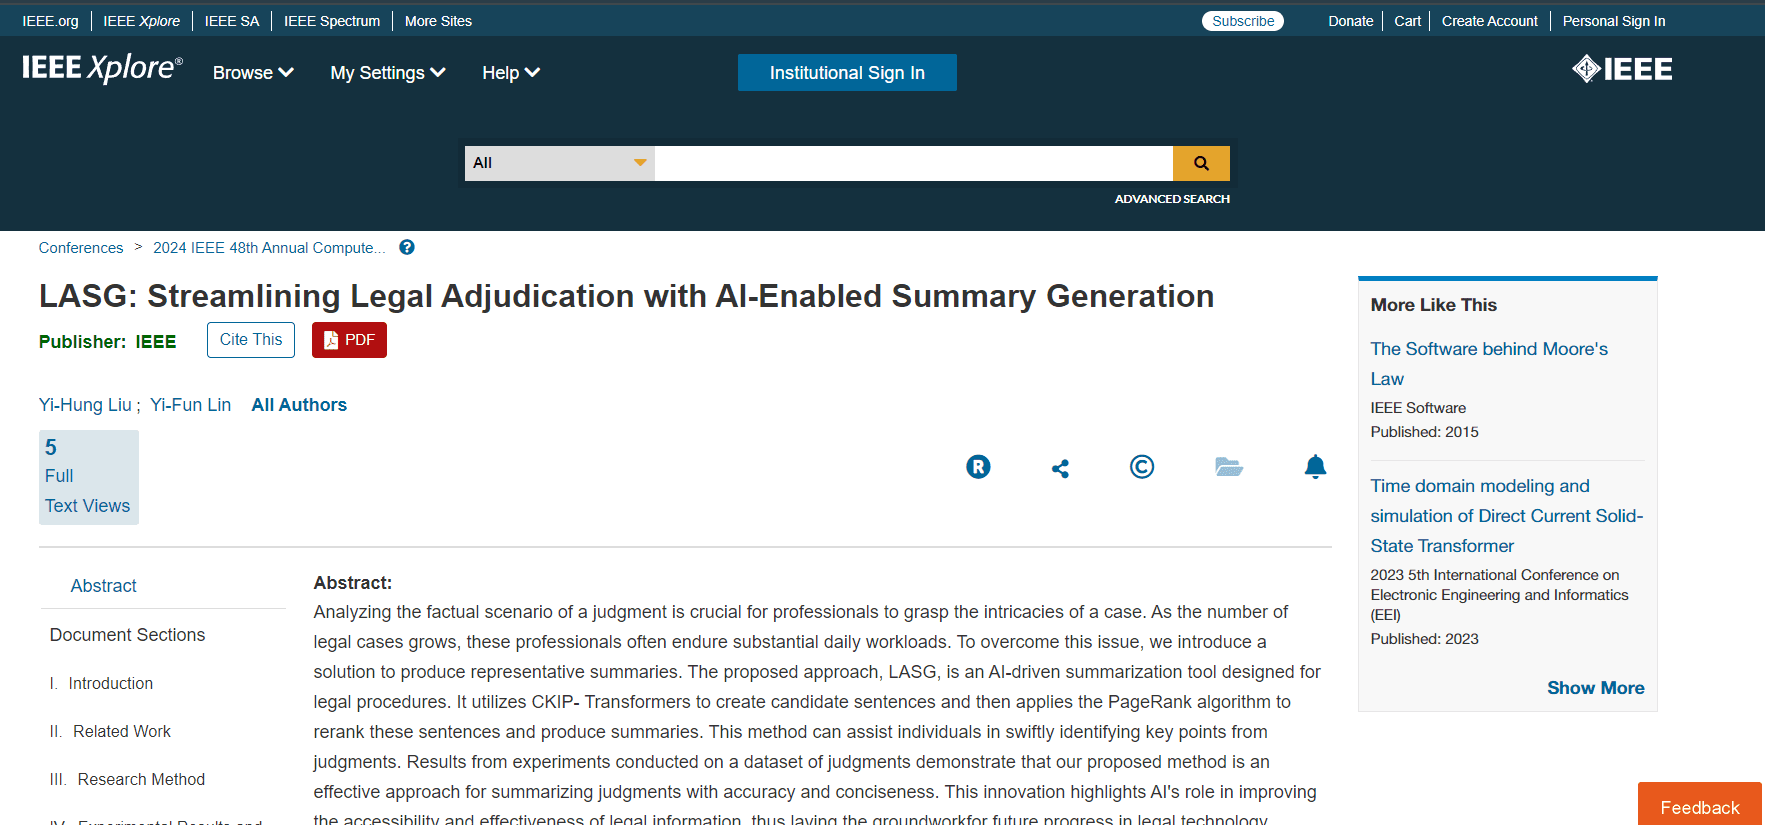Click the Cite This button
The width and height of the screenshot is (1765, 825).
pyautogui.click(x=251, y=340)
